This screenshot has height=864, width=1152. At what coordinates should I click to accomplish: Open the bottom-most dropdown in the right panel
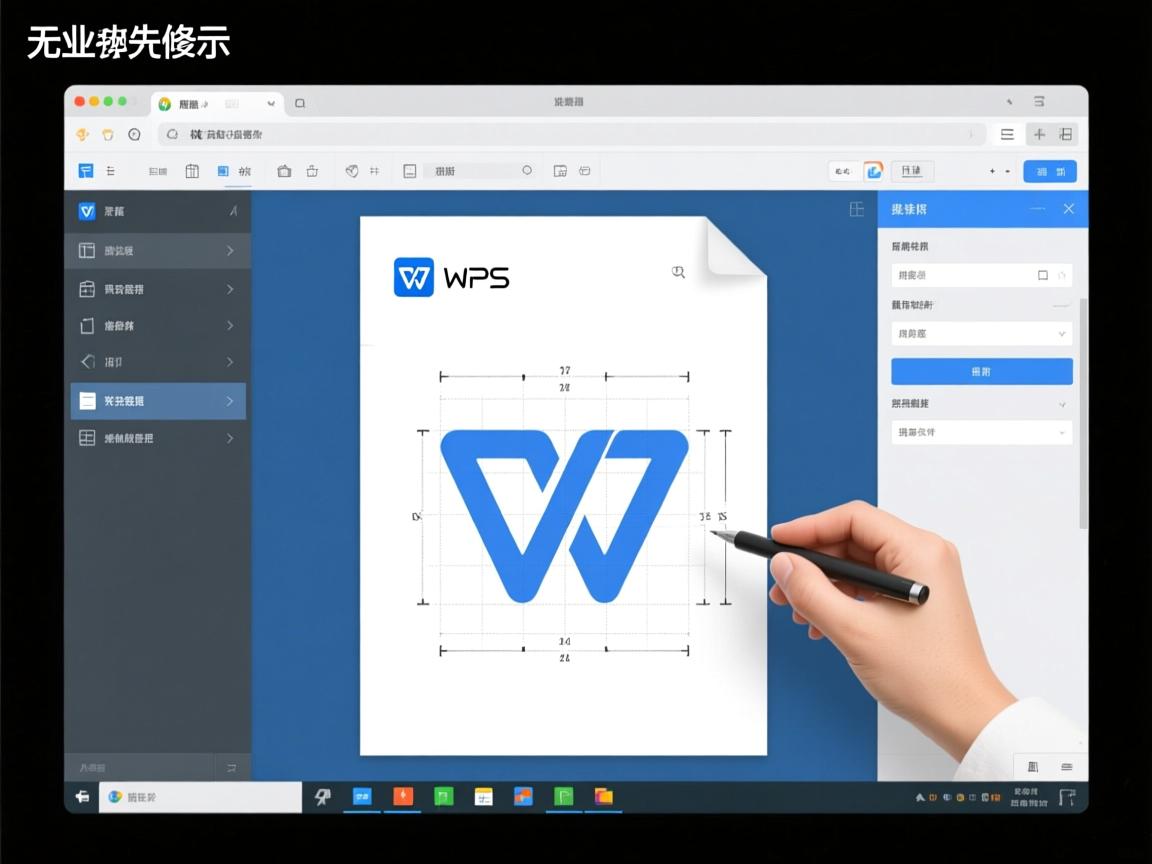click(981, 432)
